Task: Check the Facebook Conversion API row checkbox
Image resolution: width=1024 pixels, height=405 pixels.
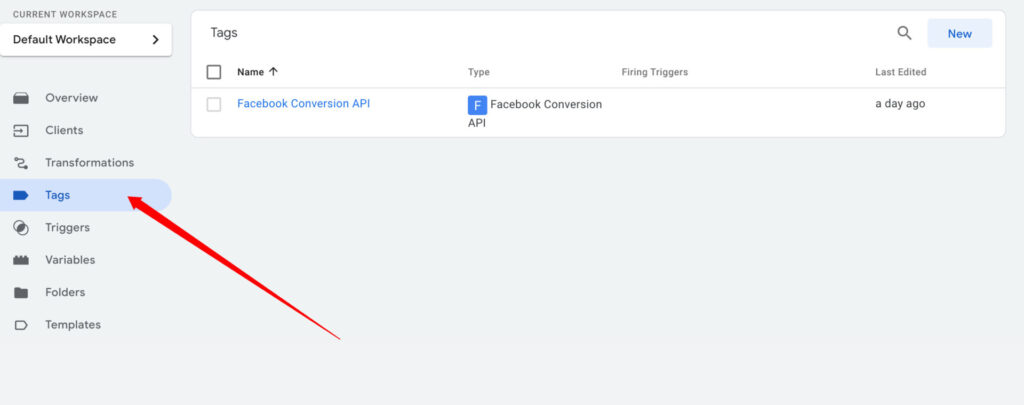Action: [x=214, y=105]
